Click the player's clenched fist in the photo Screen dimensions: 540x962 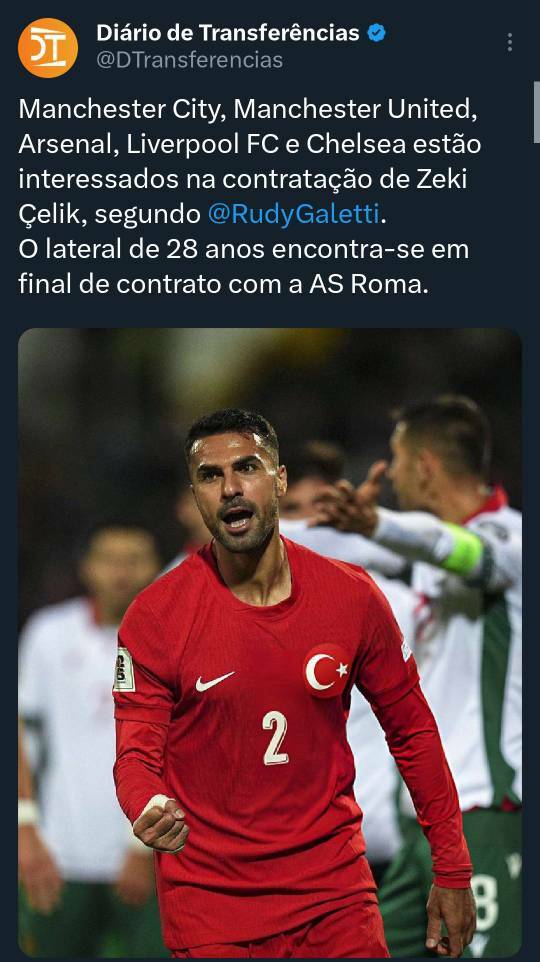tap(161, 824)
